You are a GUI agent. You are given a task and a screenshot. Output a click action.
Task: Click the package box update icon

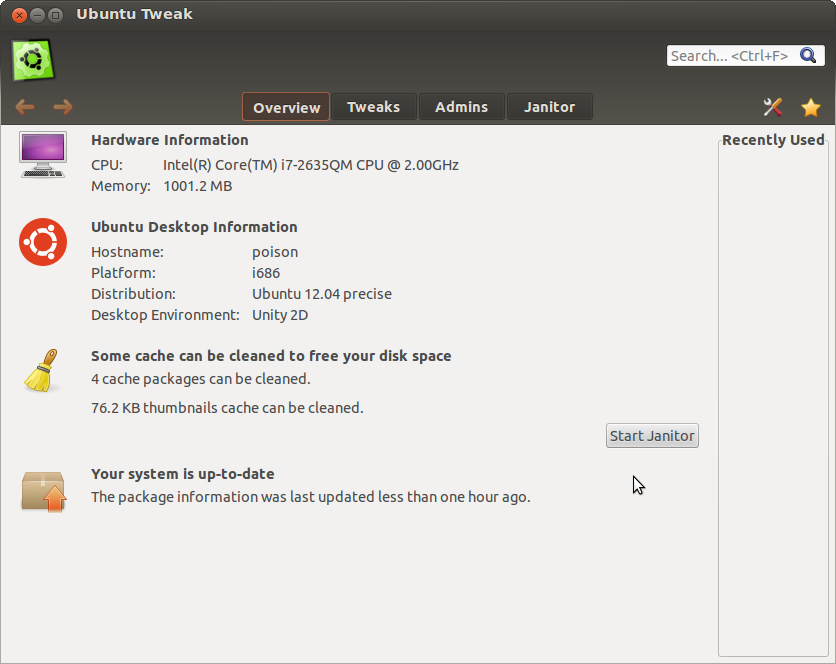click(x=43, y=491)
